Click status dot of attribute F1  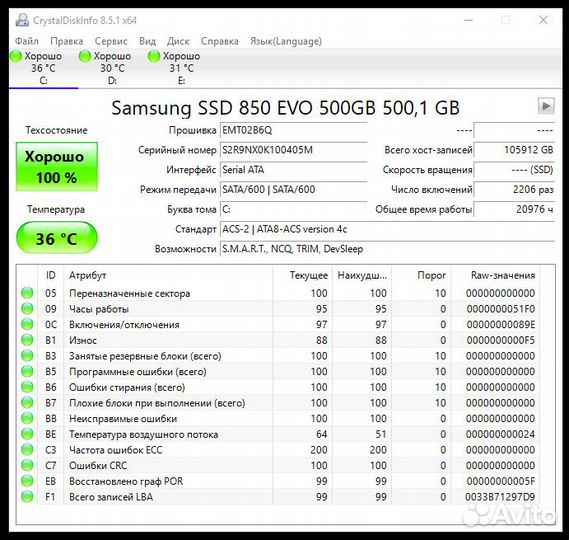27,497
